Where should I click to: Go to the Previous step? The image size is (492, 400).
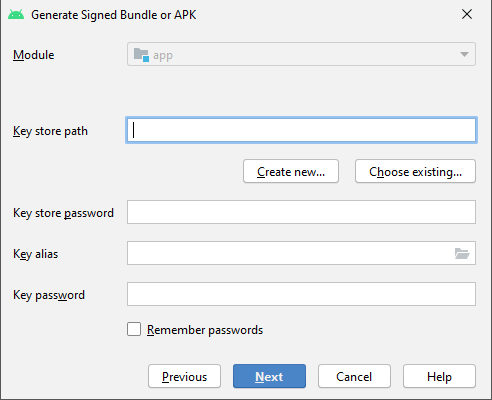[x=184, y=376]
